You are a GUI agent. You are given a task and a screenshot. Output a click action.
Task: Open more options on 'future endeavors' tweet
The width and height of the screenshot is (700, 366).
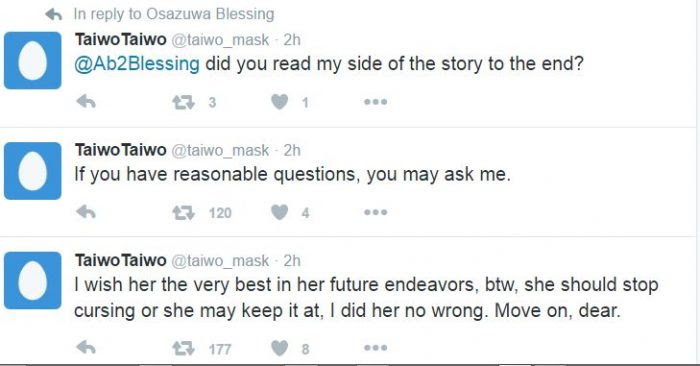pos(375,348)
